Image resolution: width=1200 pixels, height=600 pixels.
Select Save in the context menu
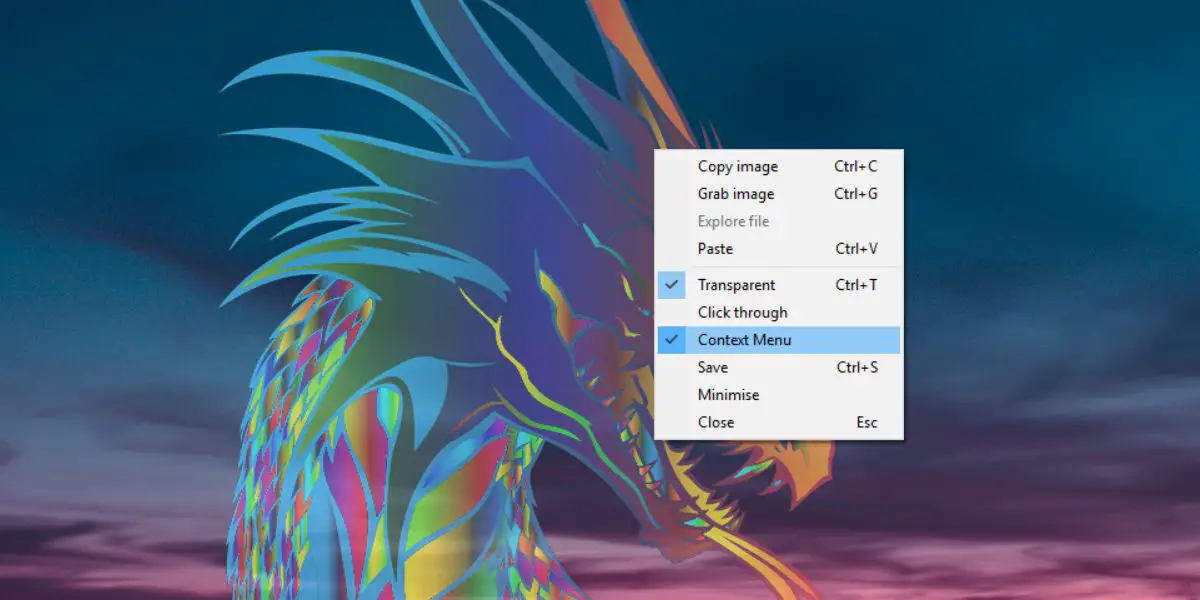click(778, 367)
